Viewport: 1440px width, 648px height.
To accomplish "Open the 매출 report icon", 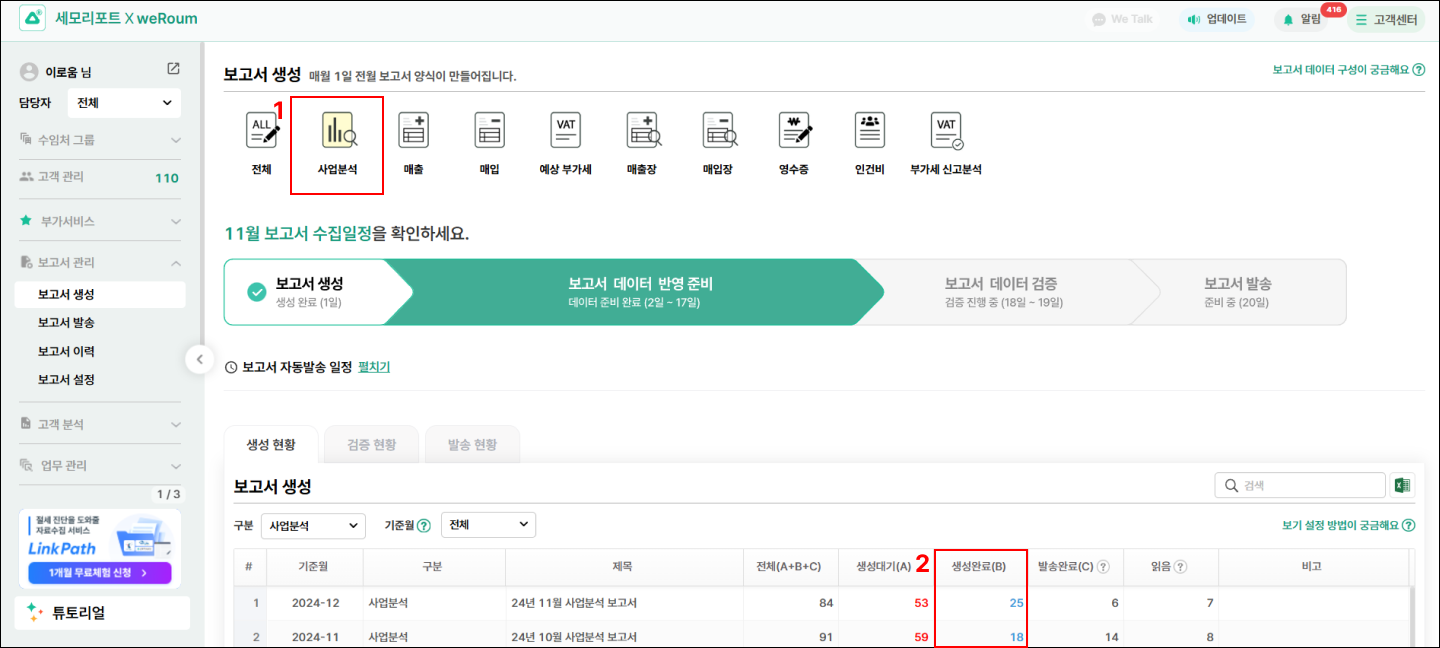I will [x=413, y=132].
